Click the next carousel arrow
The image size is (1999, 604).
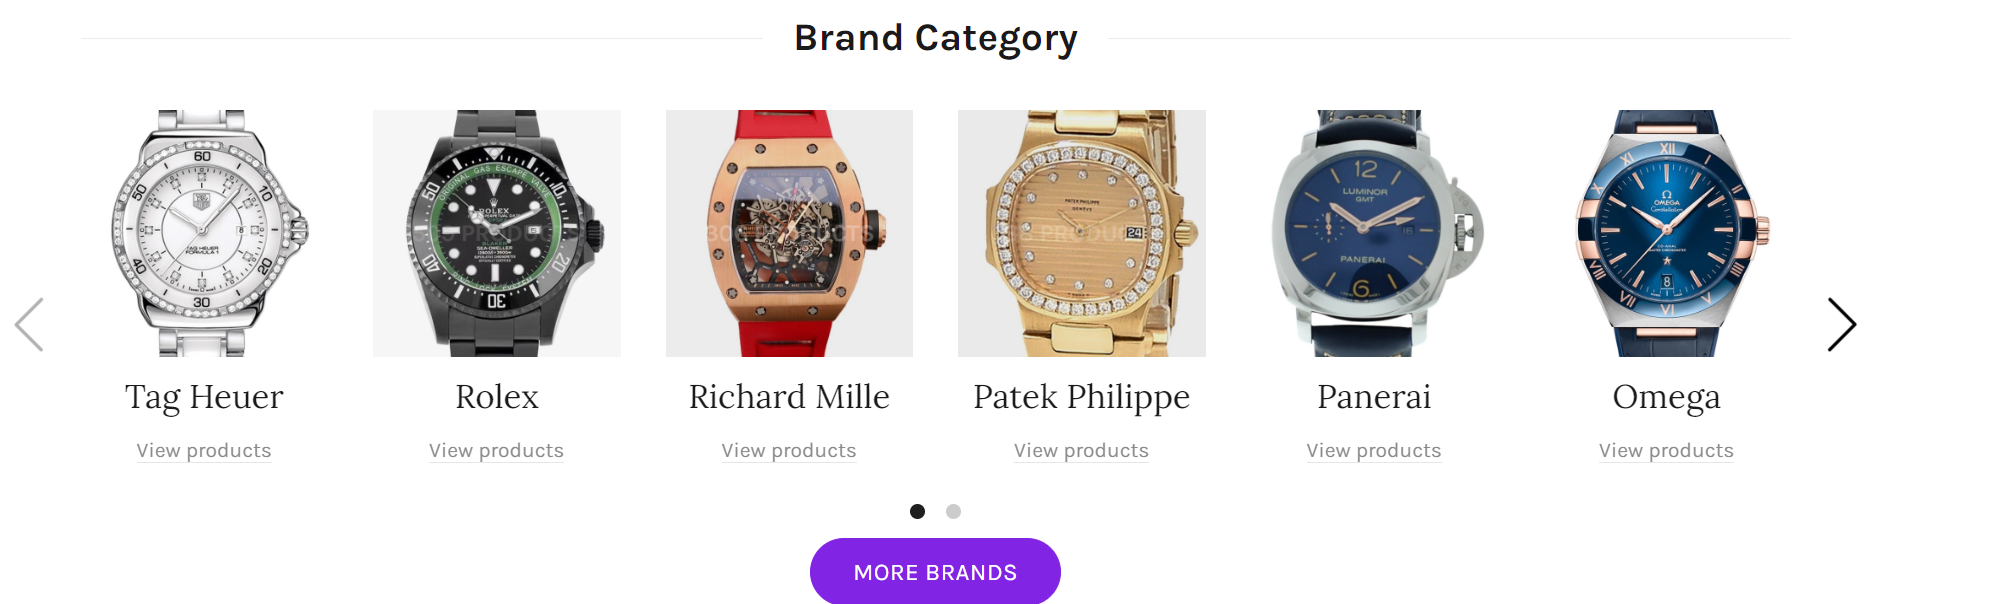click(x=1841, y=325)
